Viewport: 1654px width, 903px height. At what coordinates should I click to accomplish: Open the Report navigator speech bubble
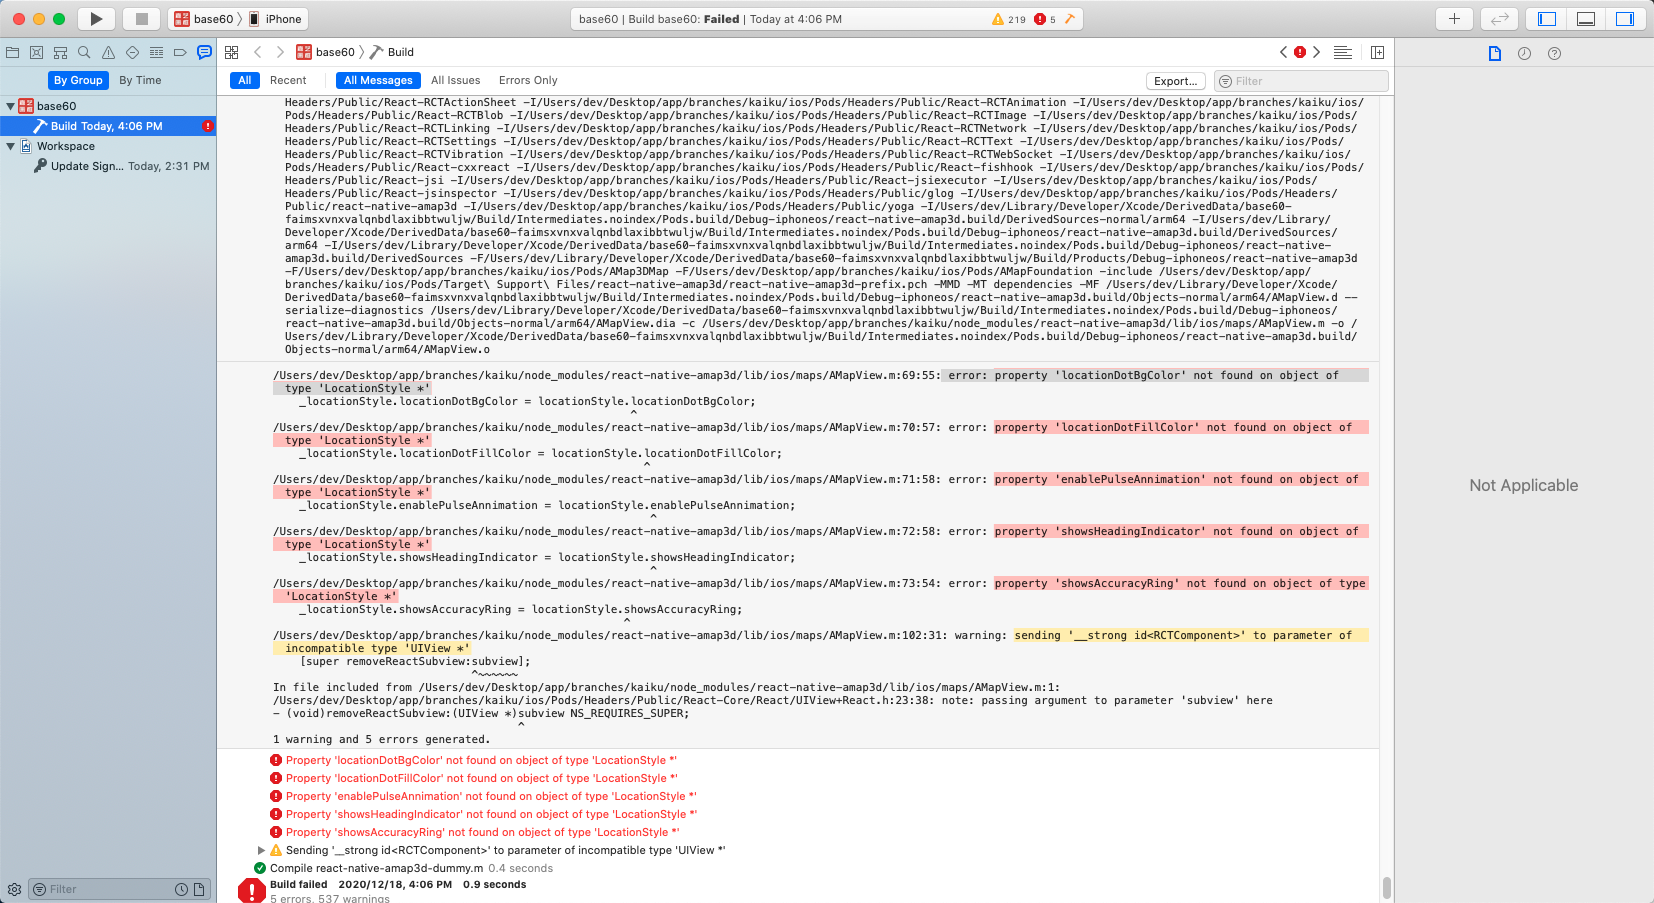pyautogui.click(x=204, y=52)
